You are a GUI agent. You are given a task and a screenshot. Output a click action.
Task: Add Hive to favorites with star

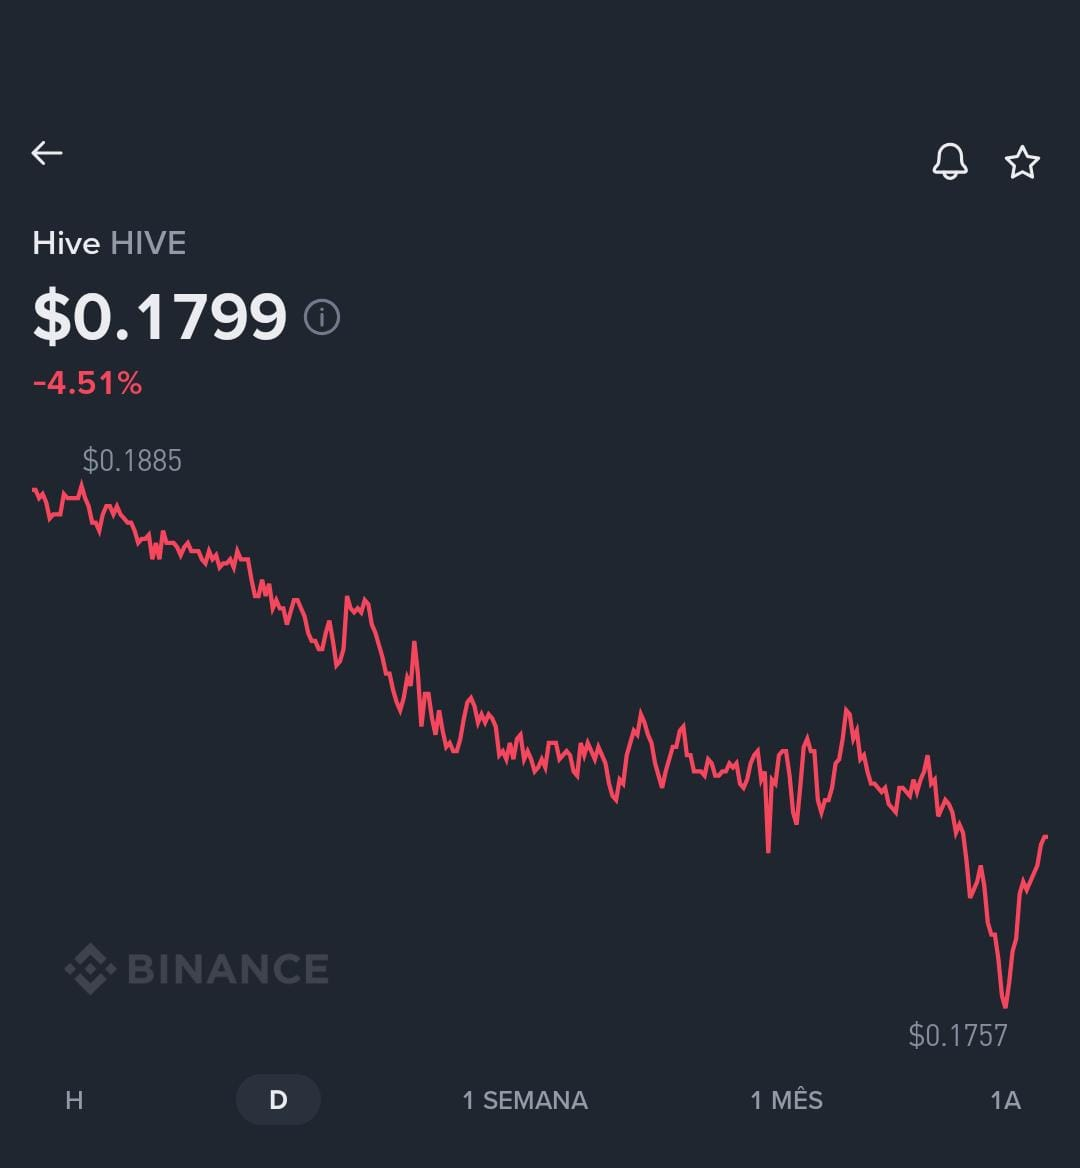tap(1022, 162)
